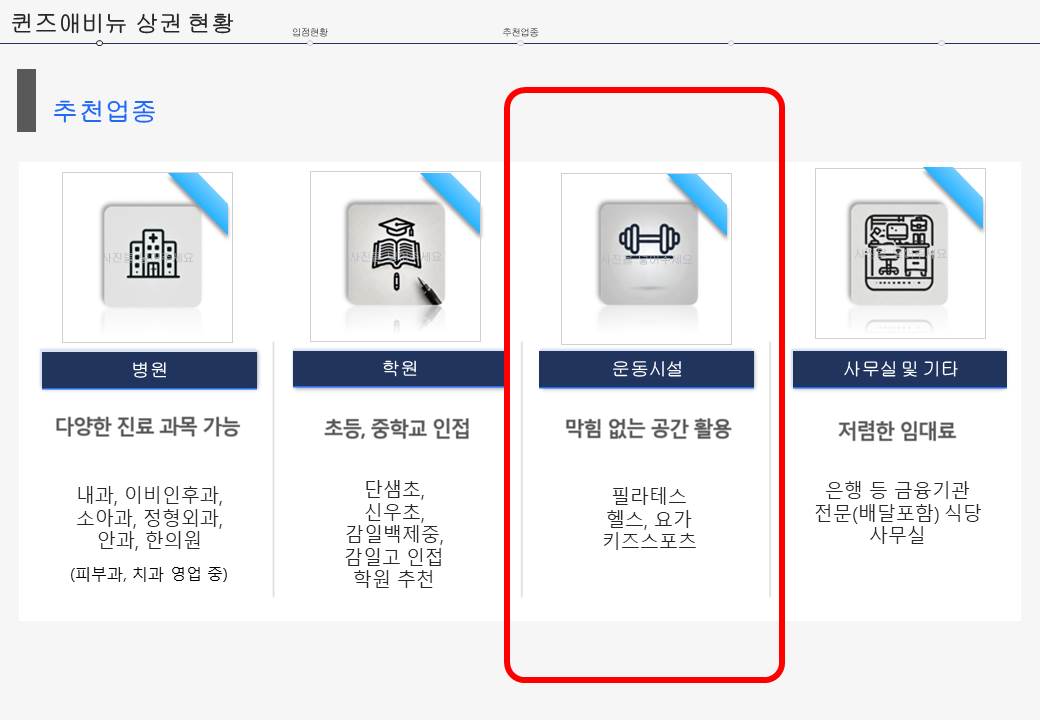Click the 퀸즈애비뉴 상권 현황 page title
The height and width of the screenshot is (720, 1040).
123,23
